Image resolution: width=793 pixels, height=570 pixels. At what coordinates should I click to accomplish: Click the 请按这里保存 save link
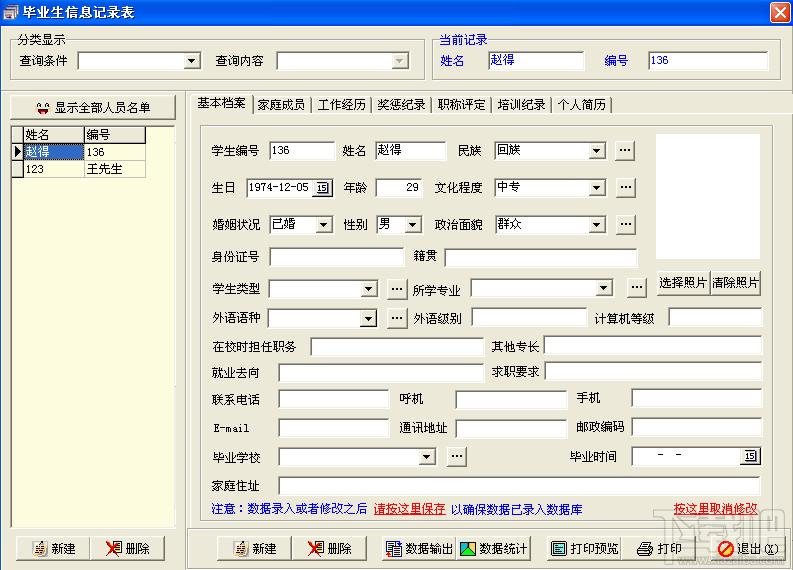pyautogui.click(x=410, y=509)
